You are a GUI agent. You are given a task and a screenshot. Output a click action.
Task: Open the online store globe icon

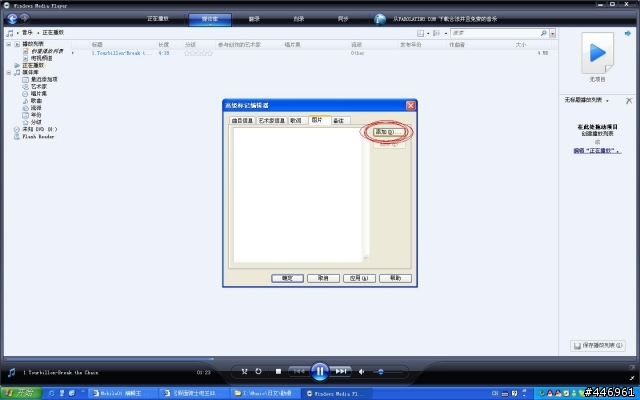(380, 19)
